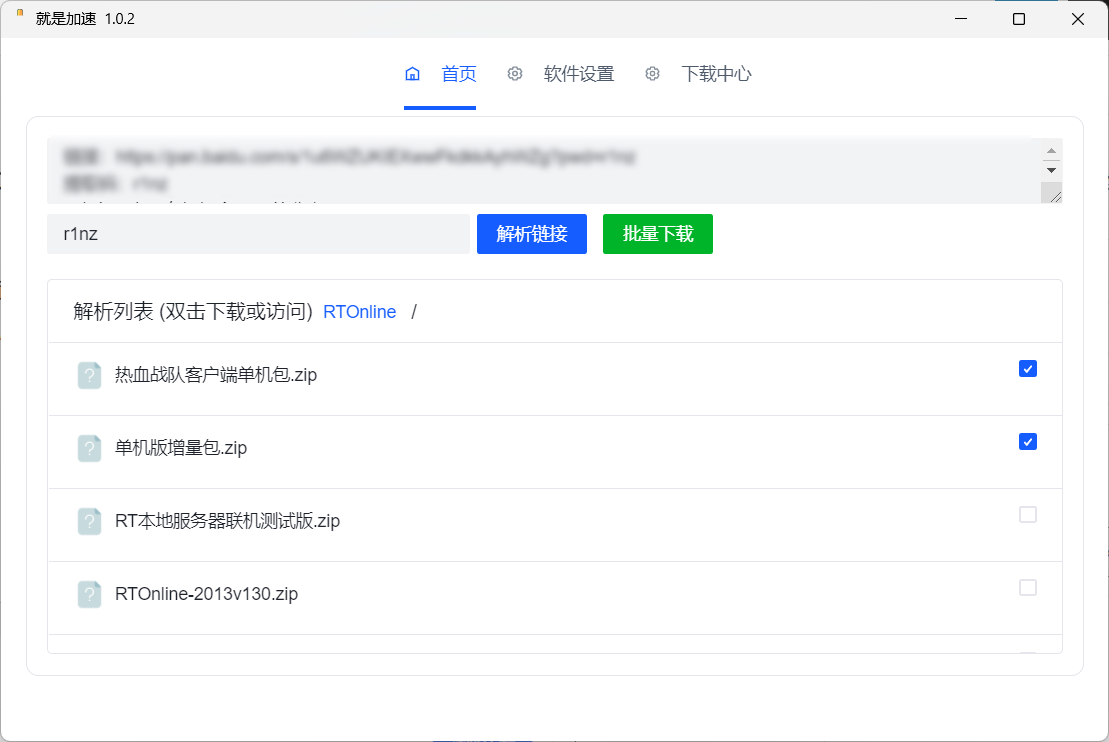Switch to the 软件设置 tab
This screenshot has height=742, width=1109.
(578, 73)
